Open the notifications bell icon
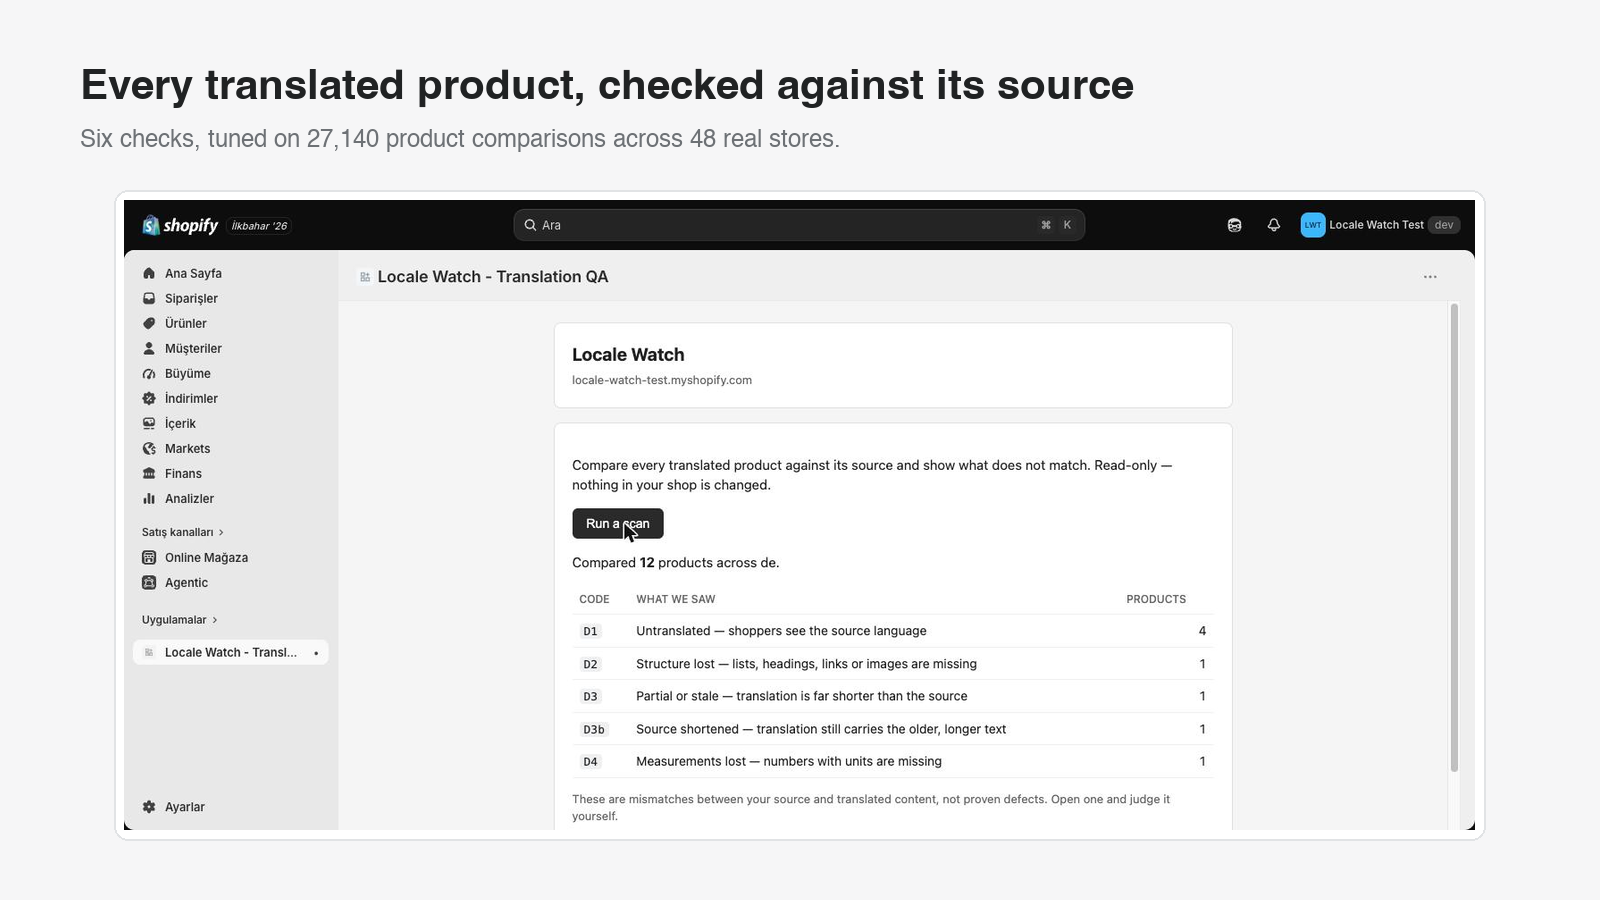This screenshot has height=900, width=1600. pos(1273,225)
